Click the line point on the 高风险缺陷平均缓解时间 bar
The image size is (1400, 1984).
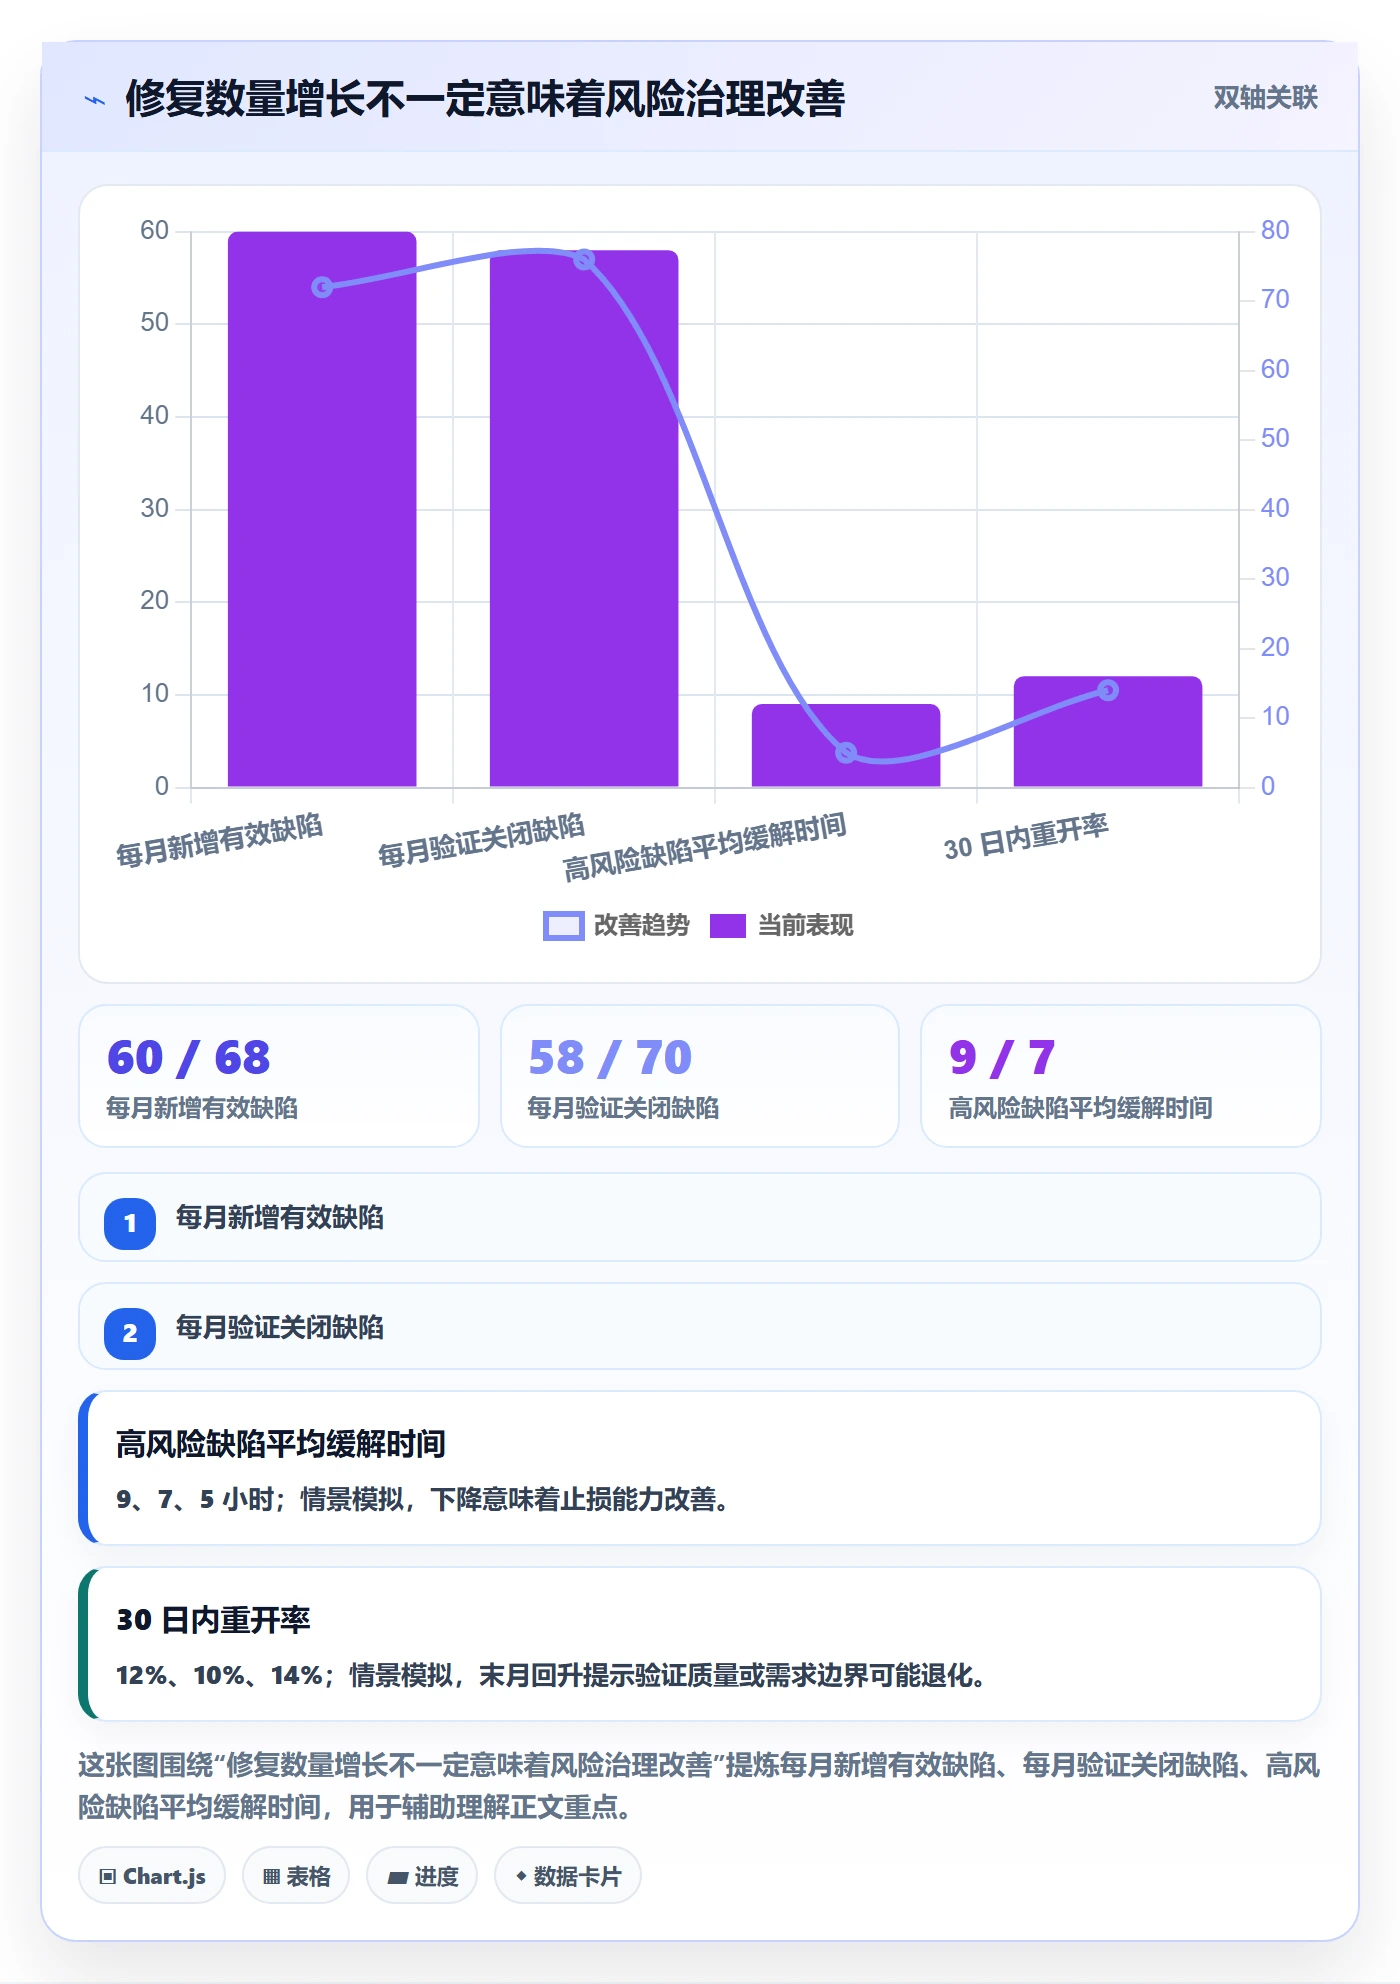[846, 752]
